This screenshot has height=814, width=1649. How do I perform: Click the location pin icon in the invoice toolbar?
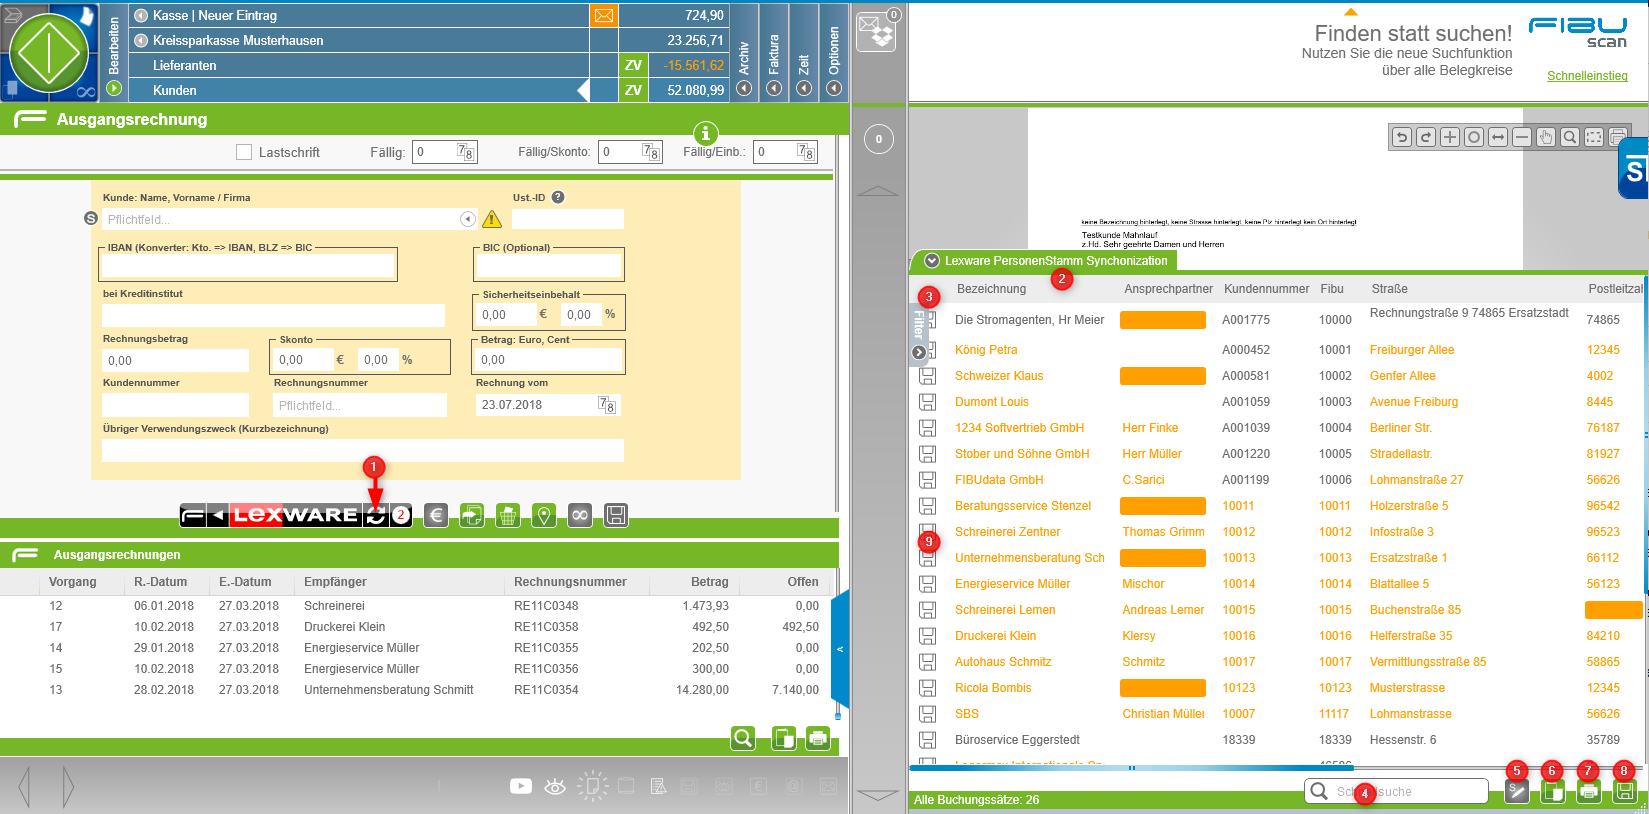(544, 515)
